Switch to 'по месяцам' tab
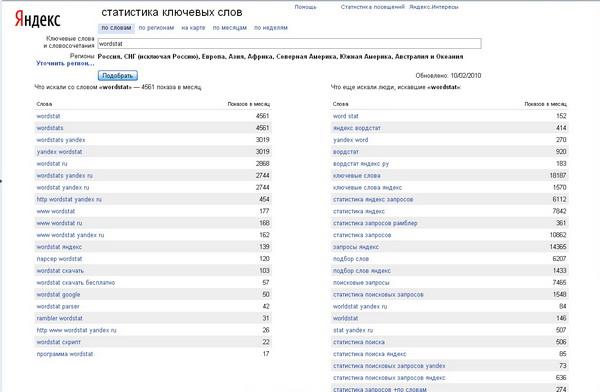This screenshot has height=392, width=600. (230, 28)
